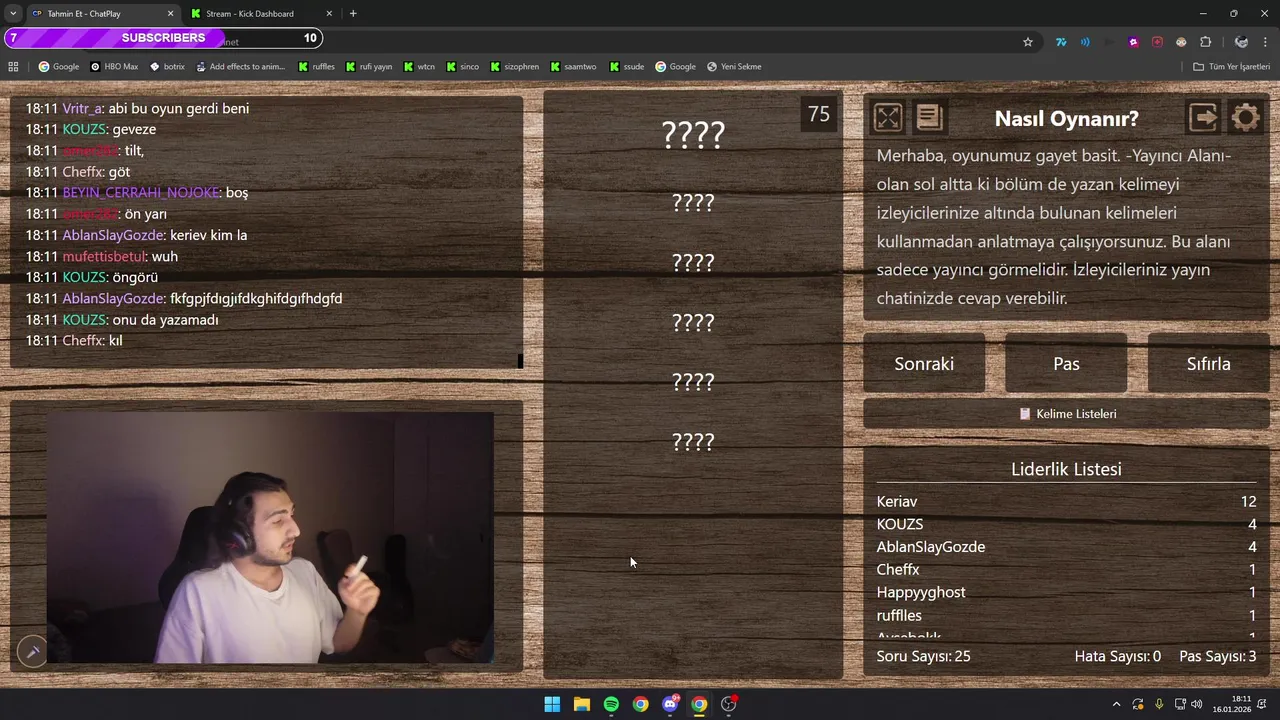This screenshot has height=720, width=1280.
Task: Open the tab search dropdown arrow
Action: tap(12, 13)
